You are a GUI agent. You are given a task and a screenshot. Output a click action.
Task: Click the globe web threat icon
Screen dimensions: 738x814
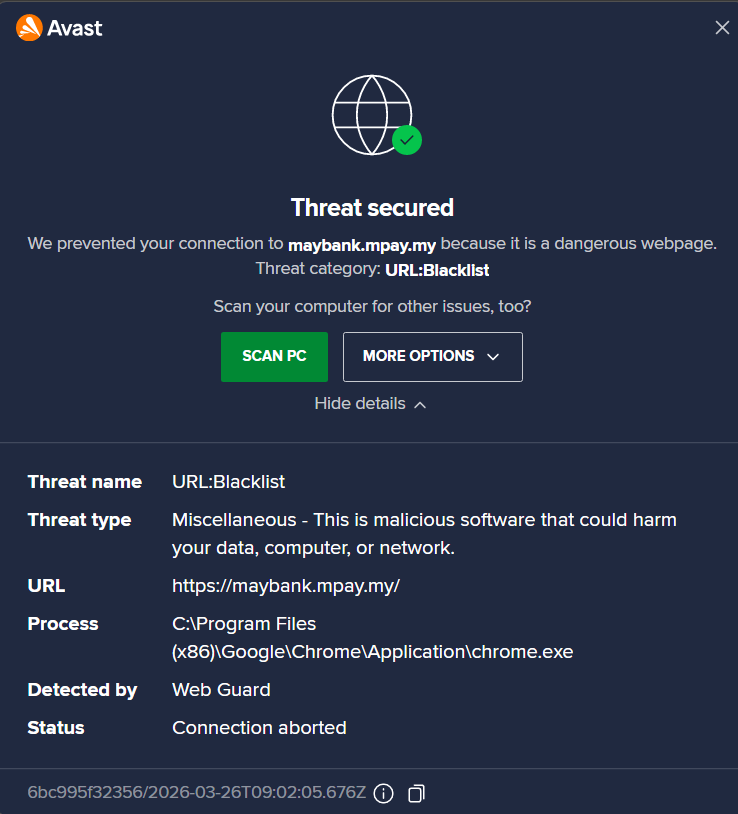click(x=371, y=114)
